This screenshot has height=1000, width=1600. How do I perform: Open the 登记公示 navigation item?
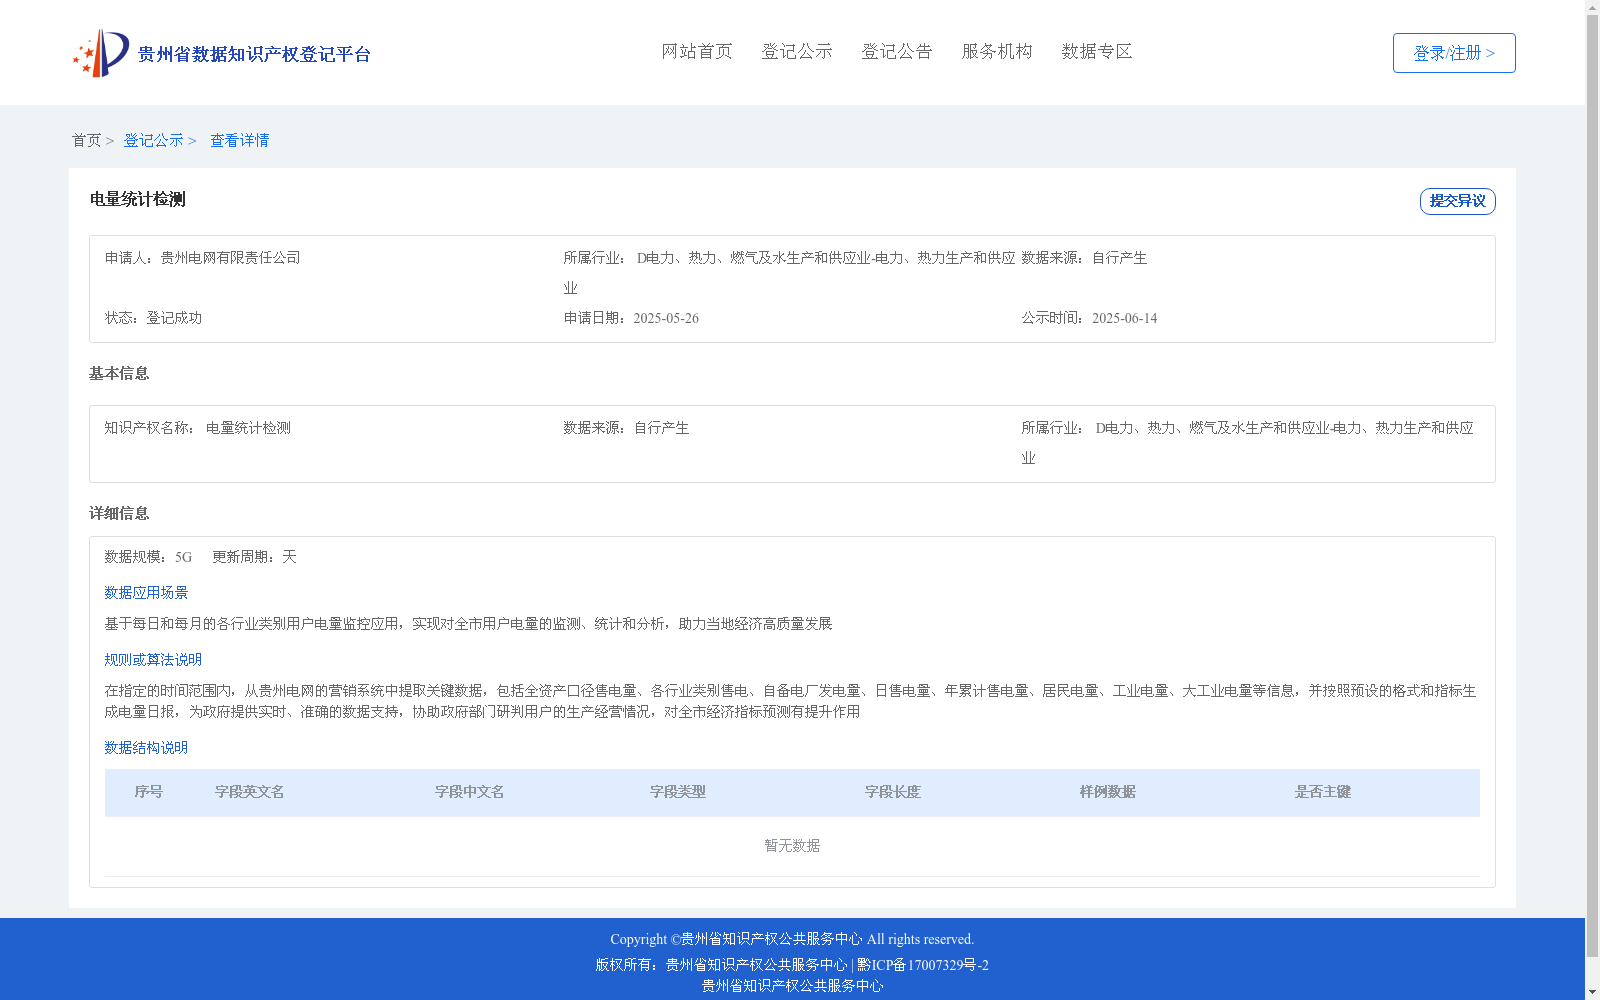pyautogui.click(x=797, y=52)
